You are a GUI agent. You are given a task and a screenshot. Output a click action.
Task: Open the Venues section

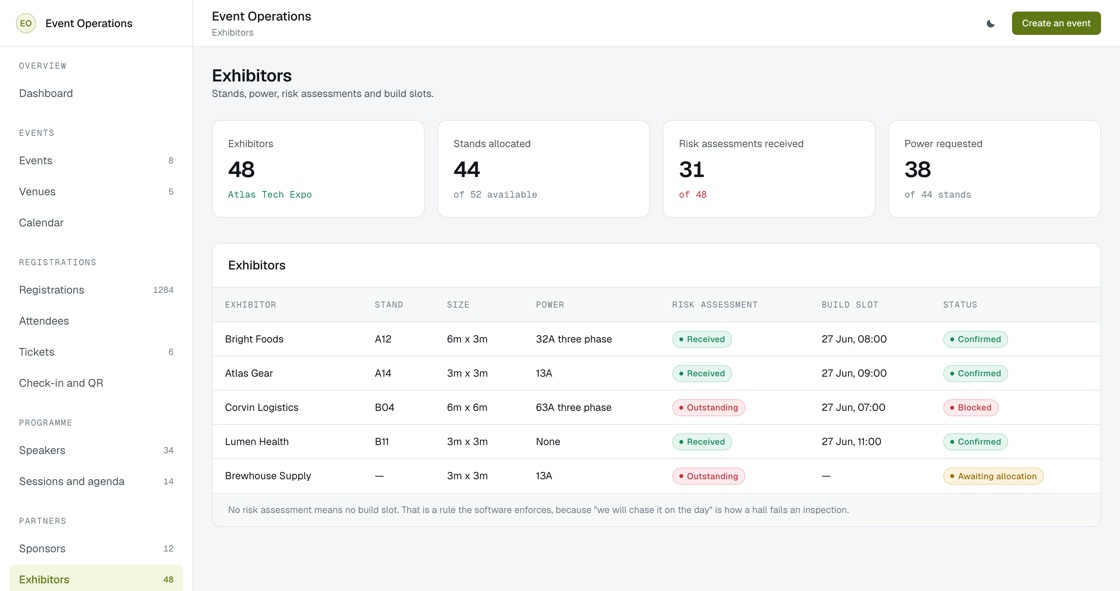tap(96, 192)
